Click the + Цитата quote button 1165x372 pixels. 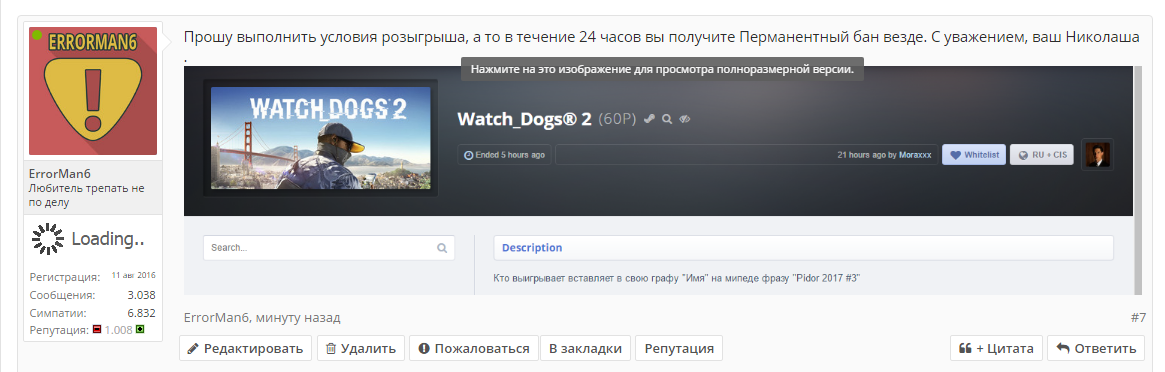coord(996,348)
